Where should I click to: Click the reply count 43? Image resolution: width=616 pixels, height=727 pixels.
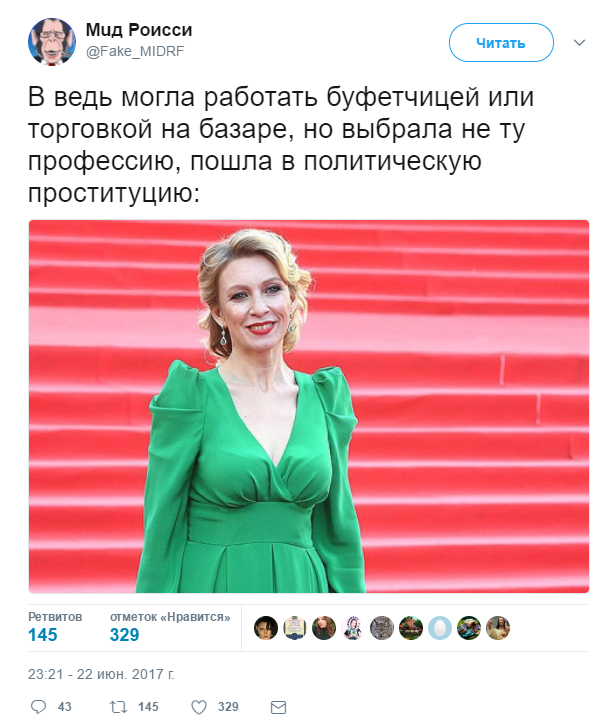[64, 707]
